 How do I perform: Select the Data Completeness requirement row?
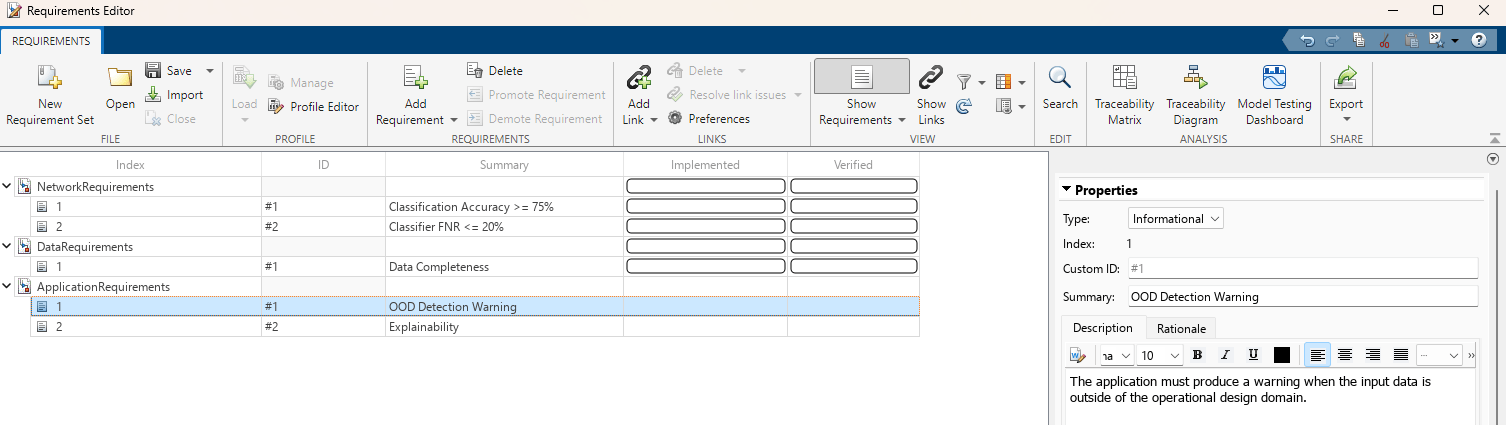(475, 267)
